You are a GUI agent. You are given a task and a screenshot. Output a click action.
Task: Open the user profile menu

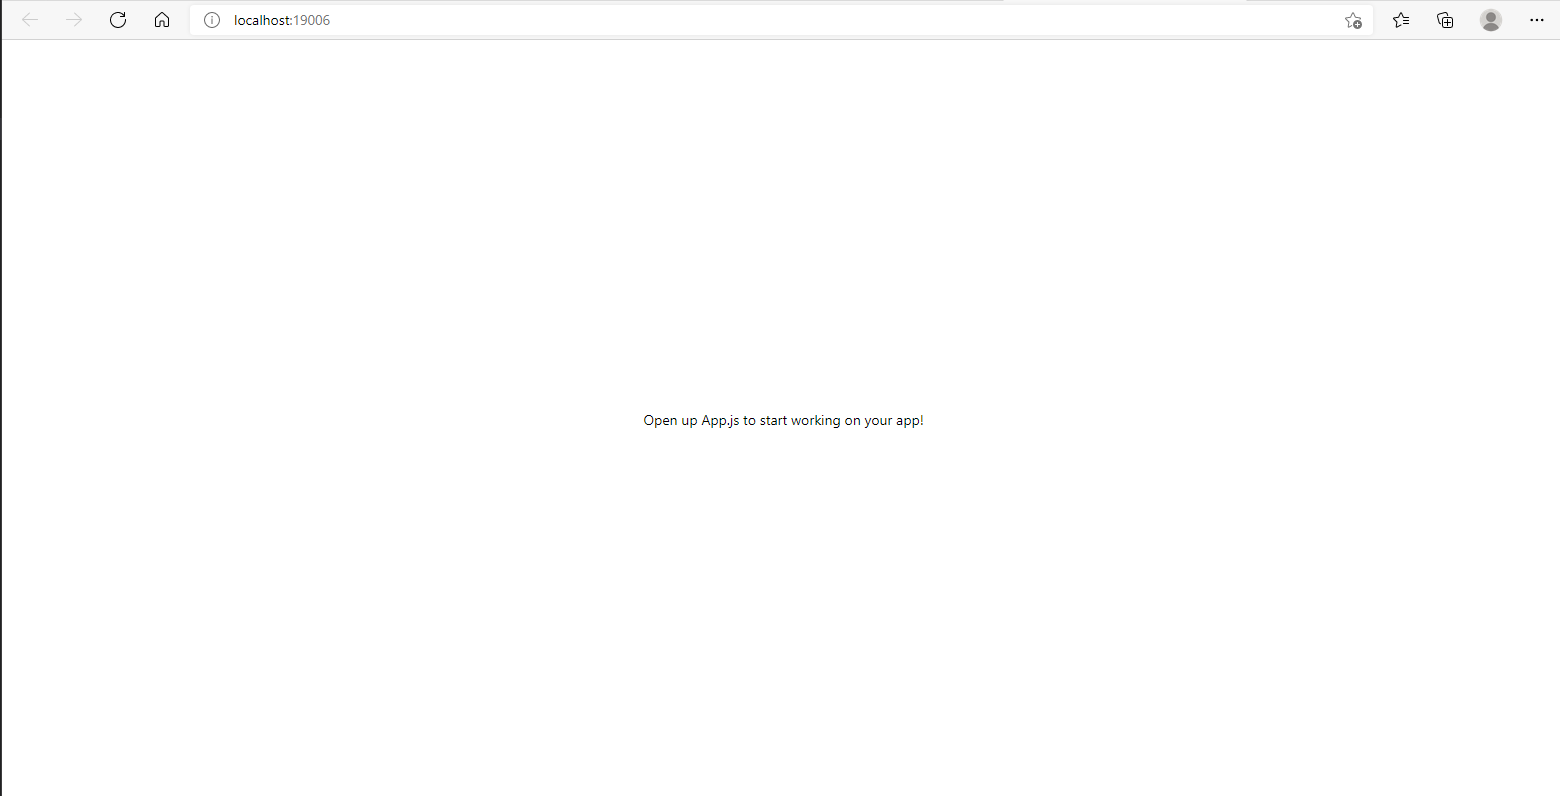(x=1491, y=20)
